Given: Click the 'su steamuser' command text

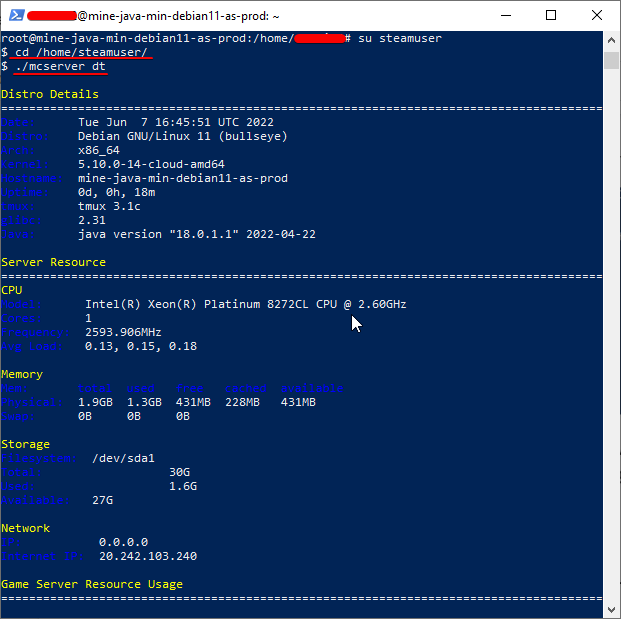Looking at the screenshot, I should click(x=400, y=38).
